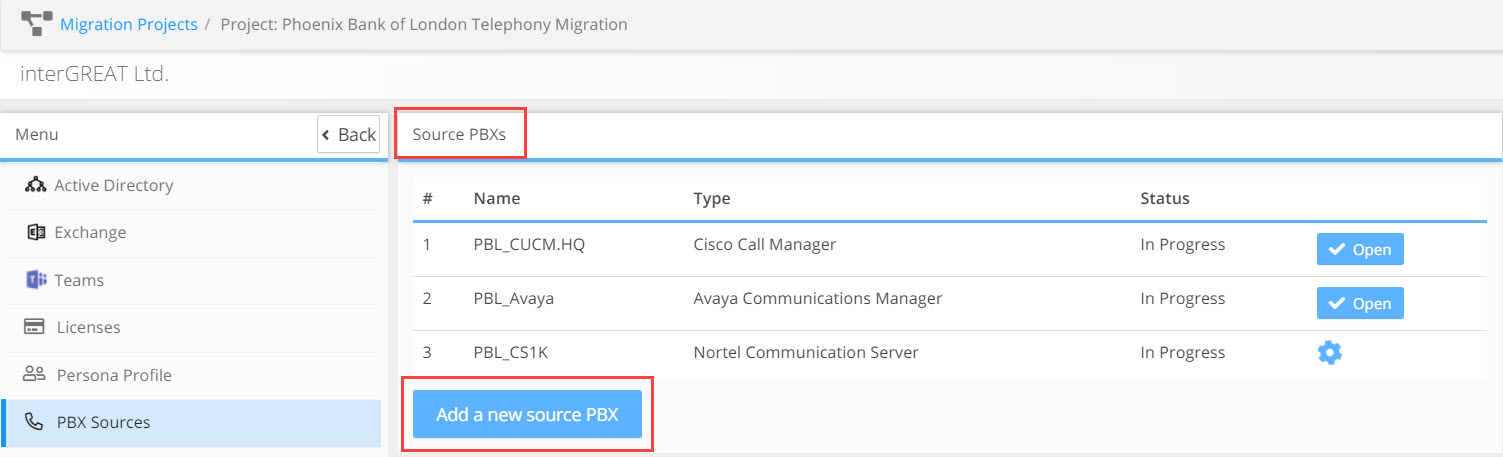Click the Teams icon in menu
The width and height of the screenshot is (1503, 457).
click(35, 280)
